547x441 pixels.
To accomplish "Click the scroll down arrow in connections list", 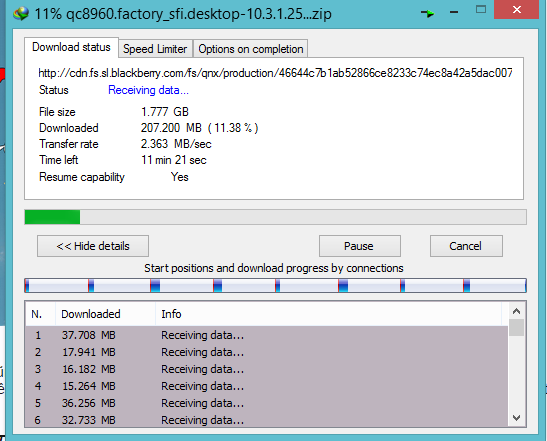I will point(517,418).
